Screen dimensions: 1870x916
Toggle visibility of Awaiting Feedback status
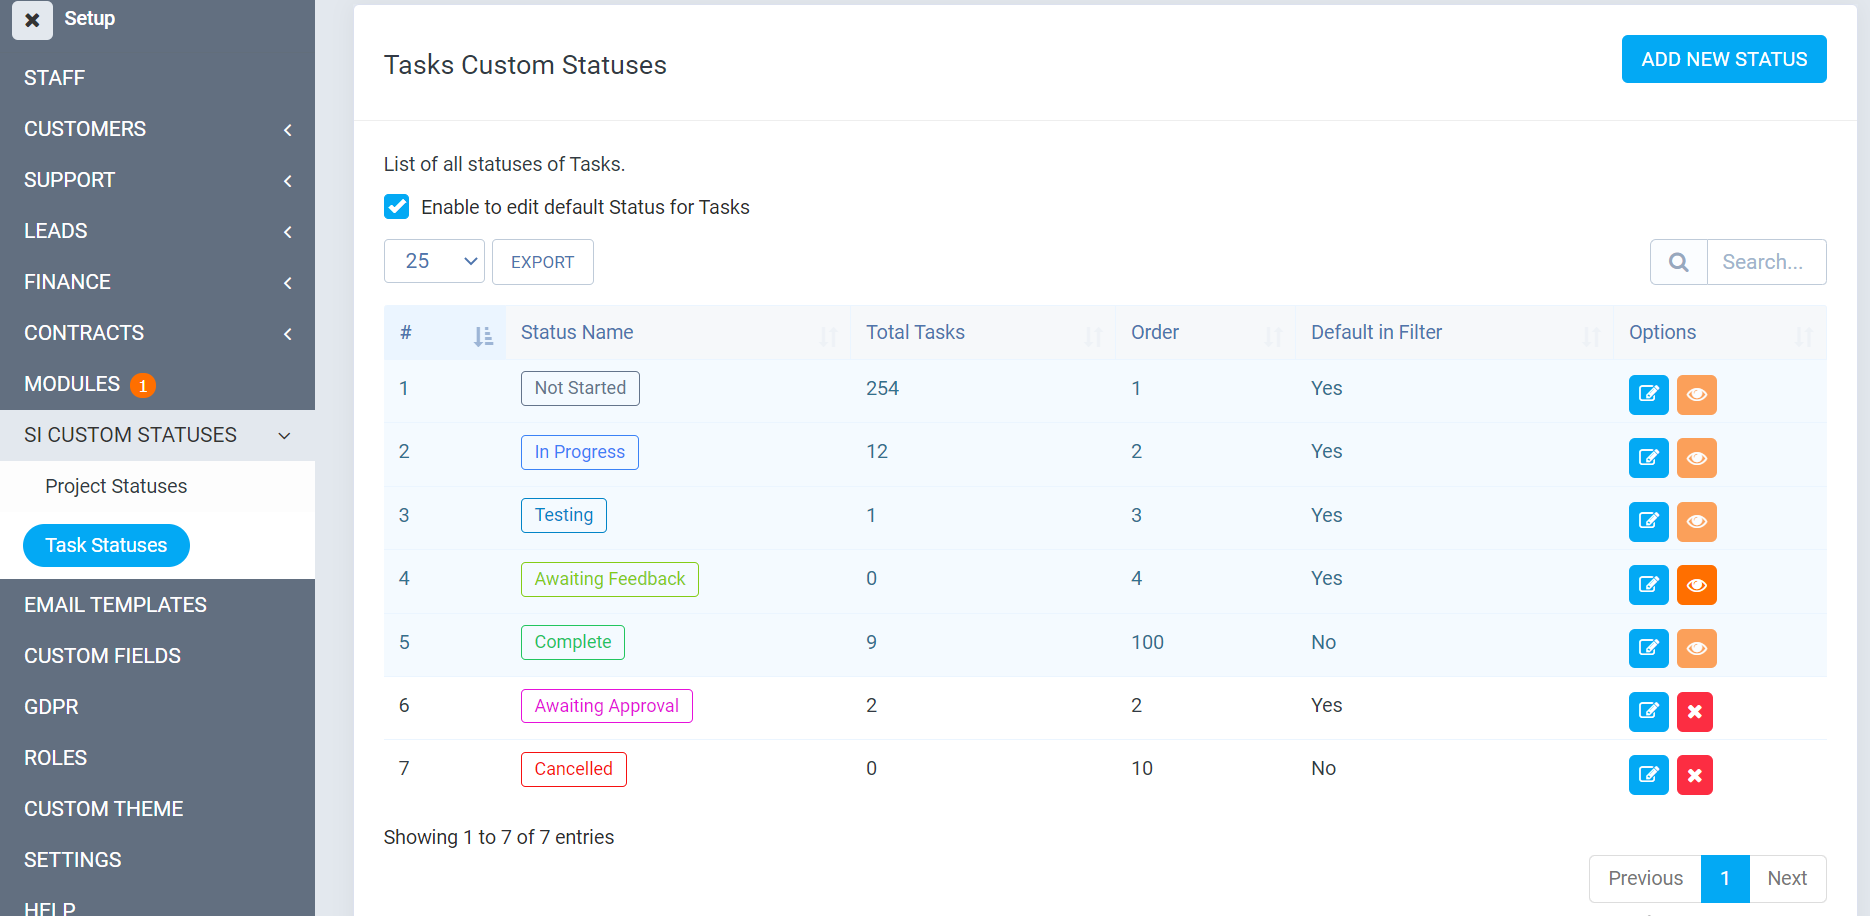[1696, 585]
